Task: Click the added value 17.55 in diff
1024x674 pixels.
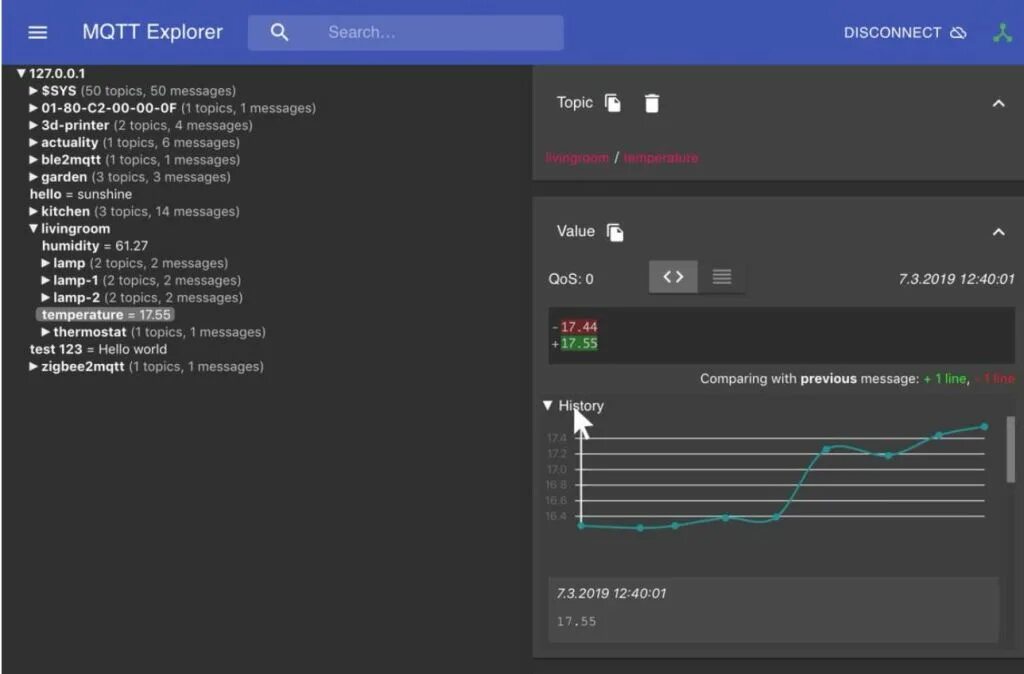Action: pyautogui.click(x=579, y=344)
